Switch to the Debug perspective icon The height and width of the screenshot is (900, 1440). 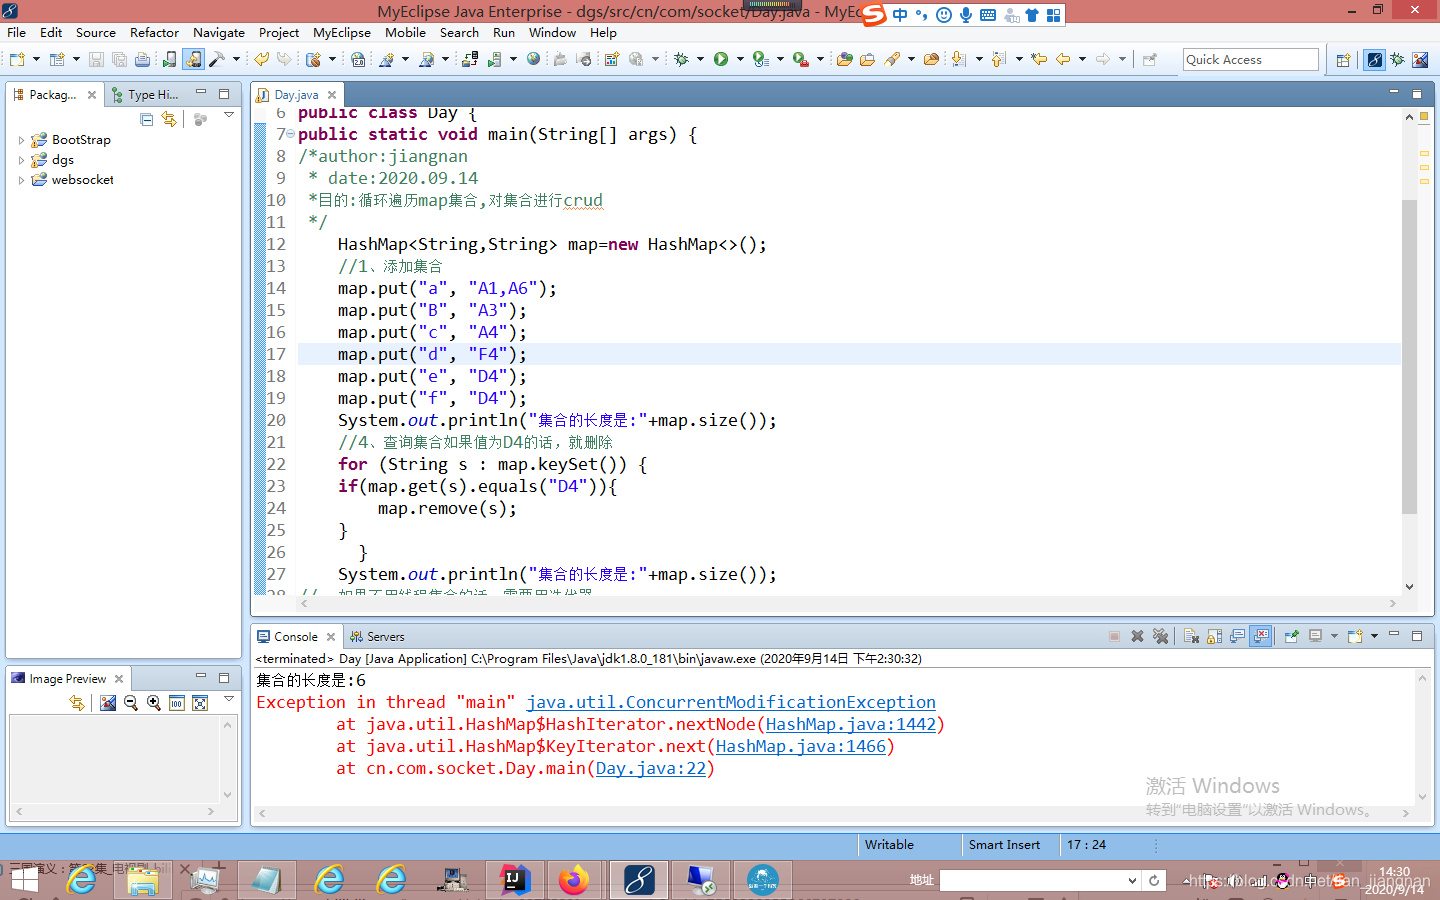click(x=1398, y=60)
